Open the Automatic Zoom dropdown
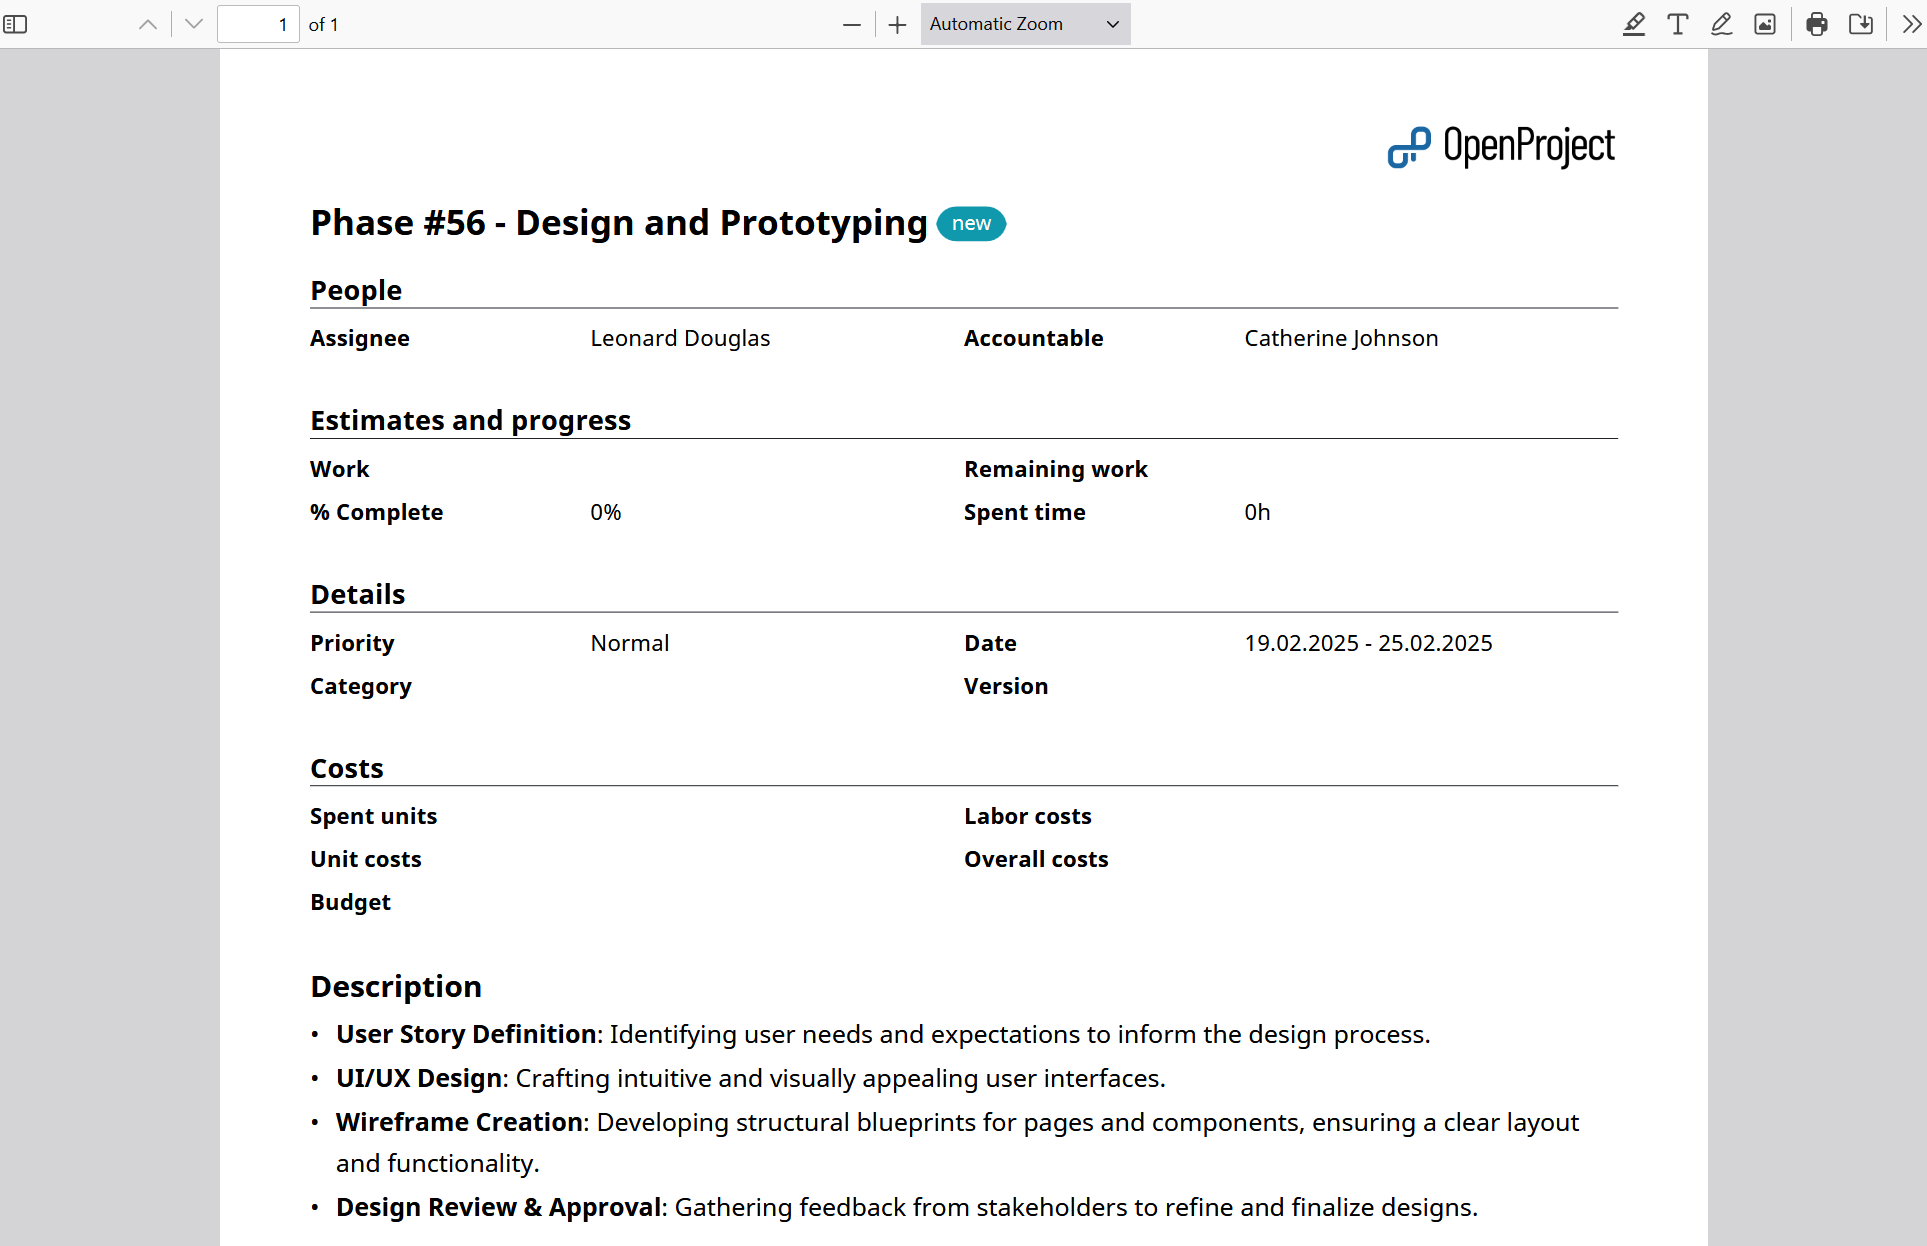 (1024, 24)
